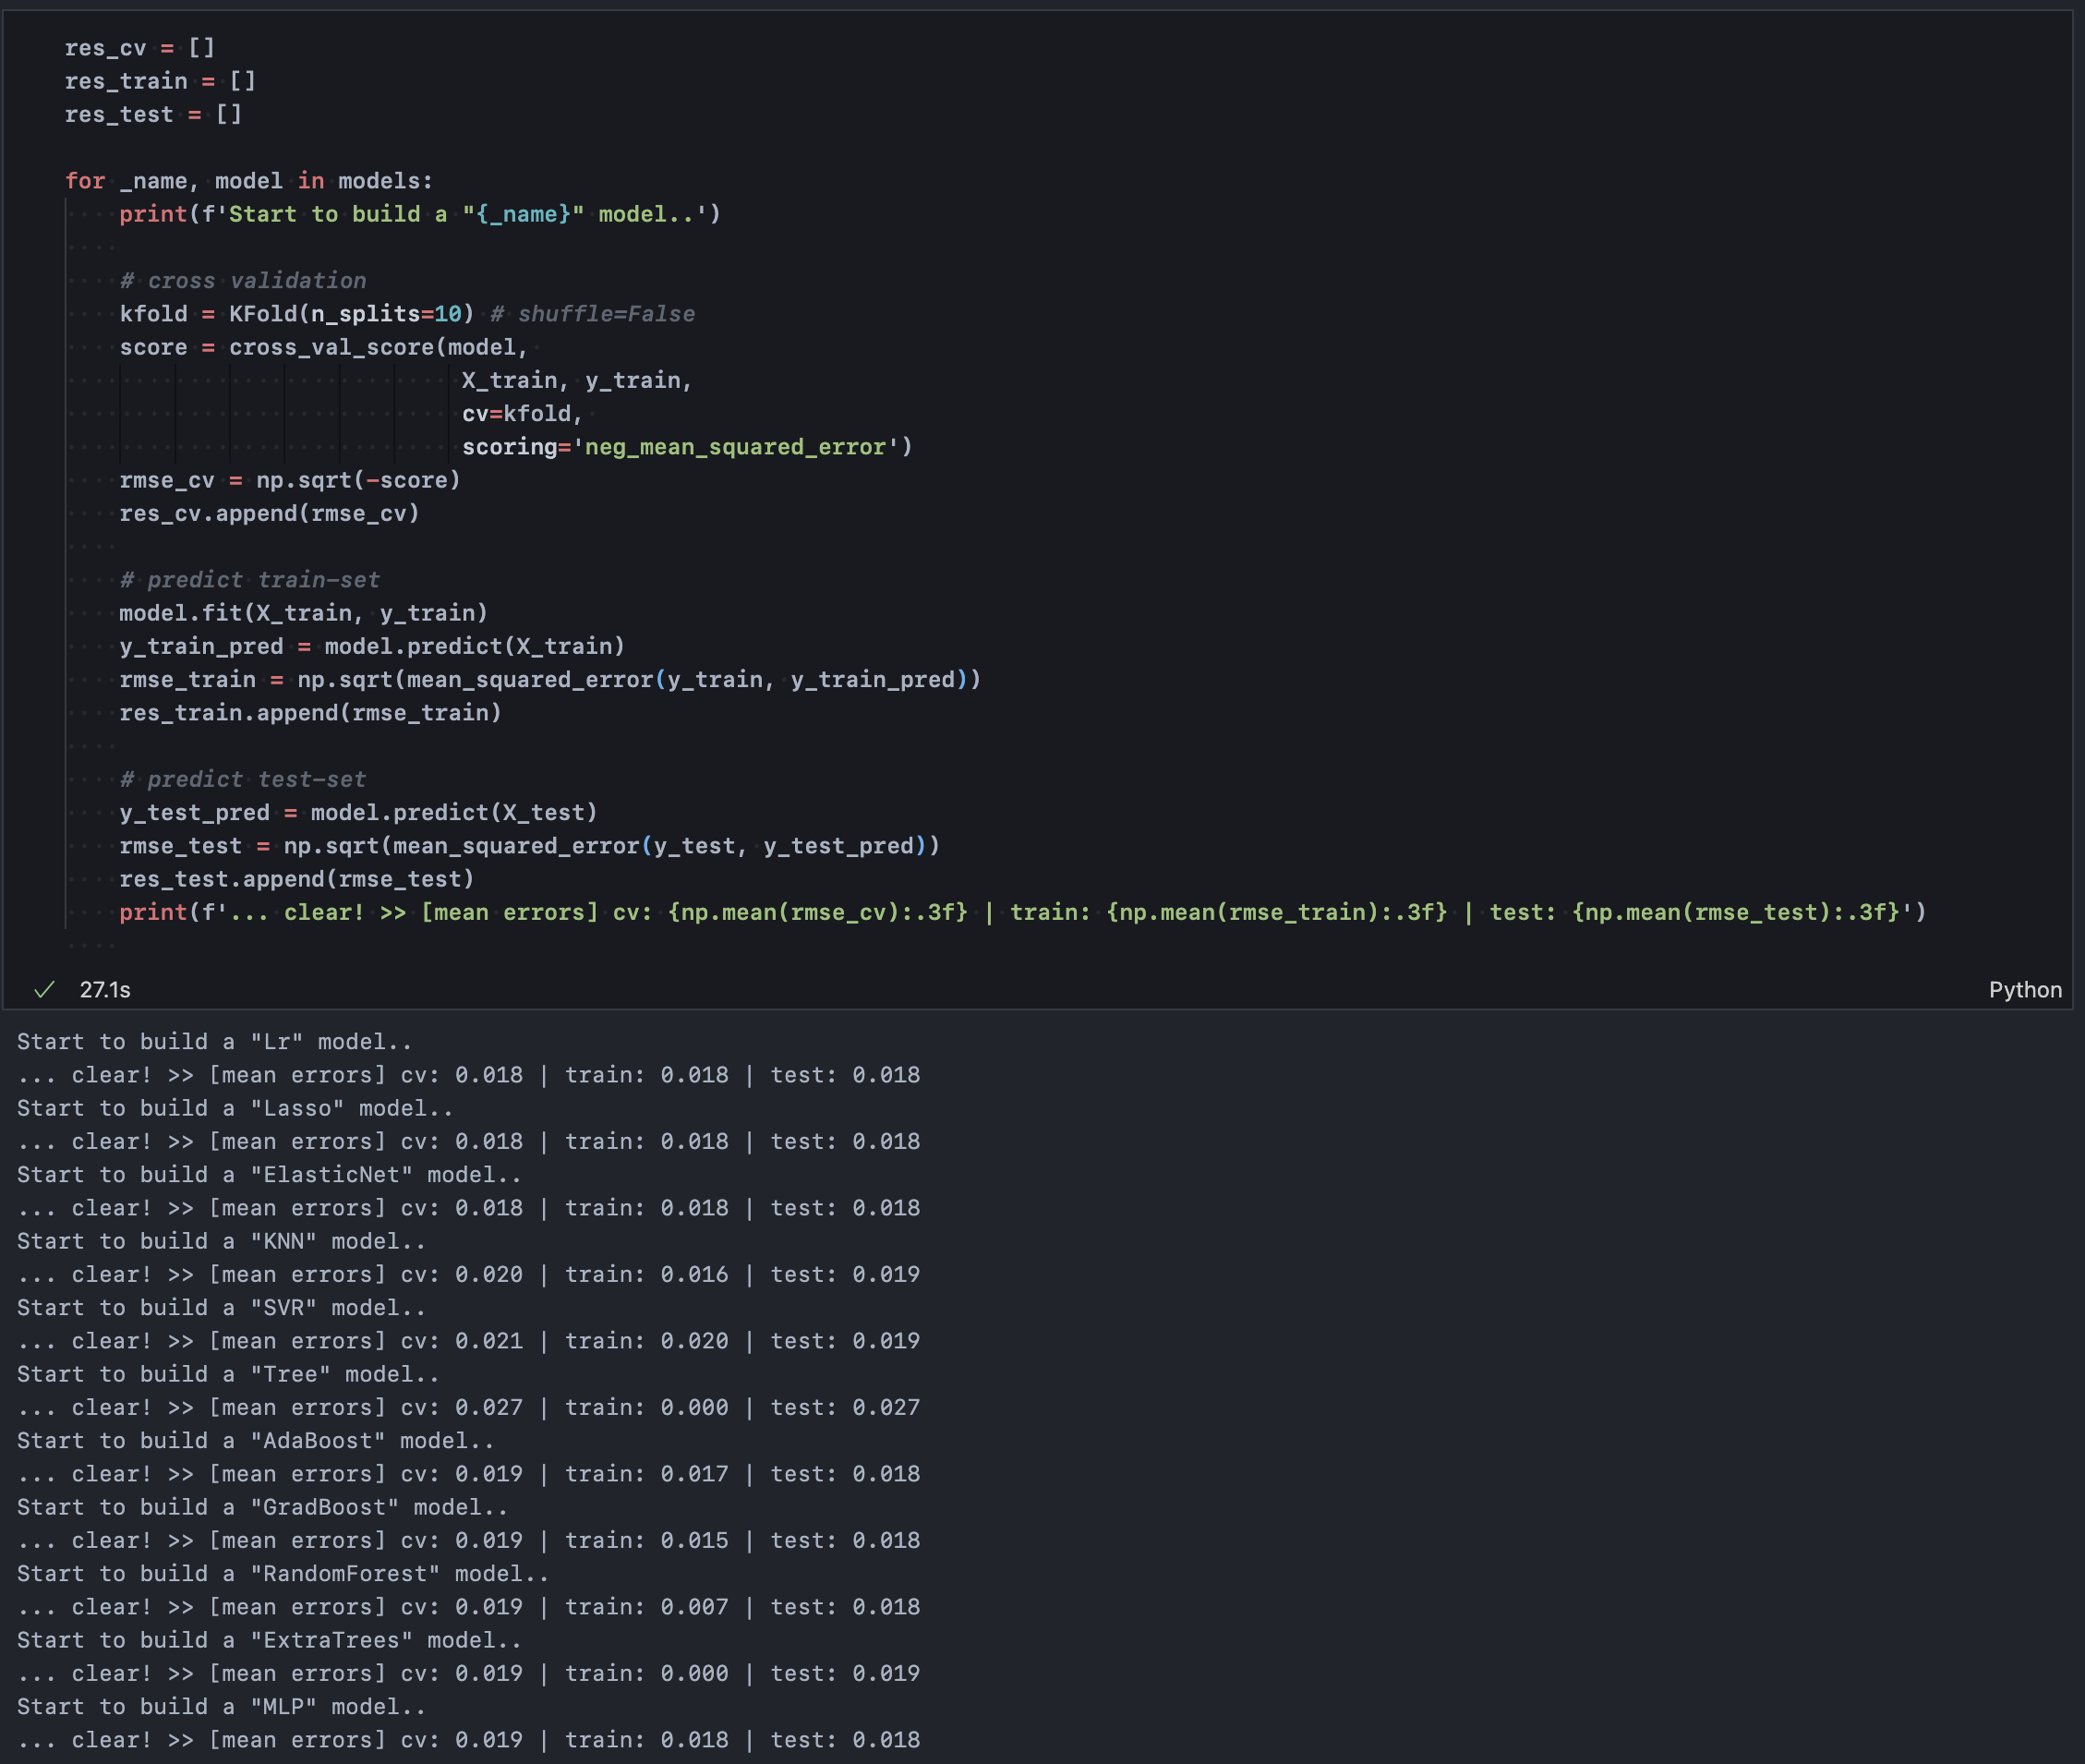This screenshot has height=1764, width=2085.
Task: Click the 'y_test_pred = model.predict(X_test)' line
Action: pyautogui.click(x=358, y=813)
